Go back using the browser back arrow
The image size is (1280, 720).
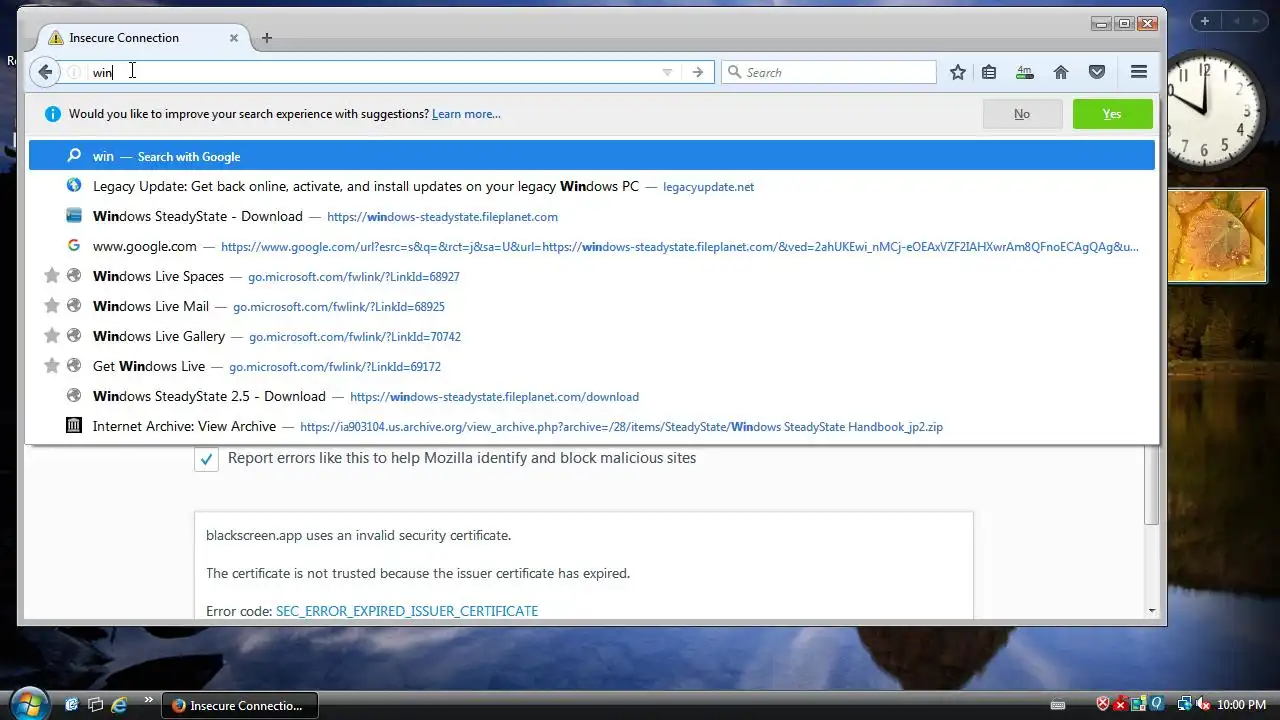tap(44, 72)
